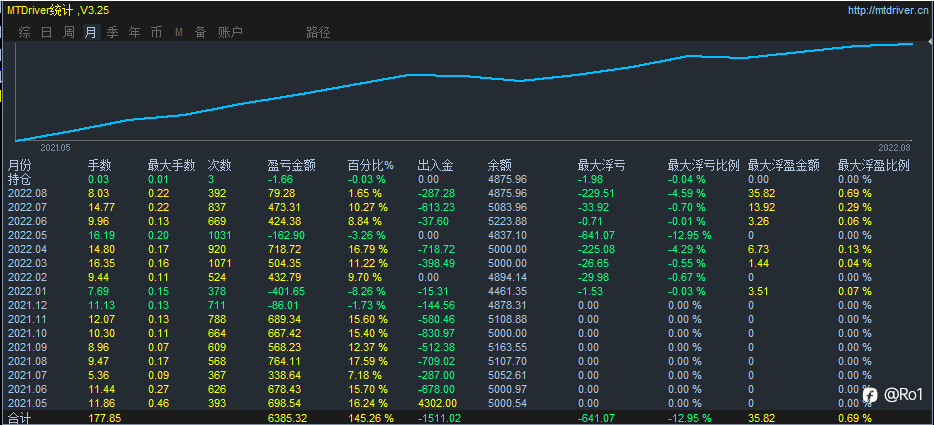Viewport: 934px width, 425px height.
Task: Open the 年 yearly tab
Action: [x=135, y=32]
